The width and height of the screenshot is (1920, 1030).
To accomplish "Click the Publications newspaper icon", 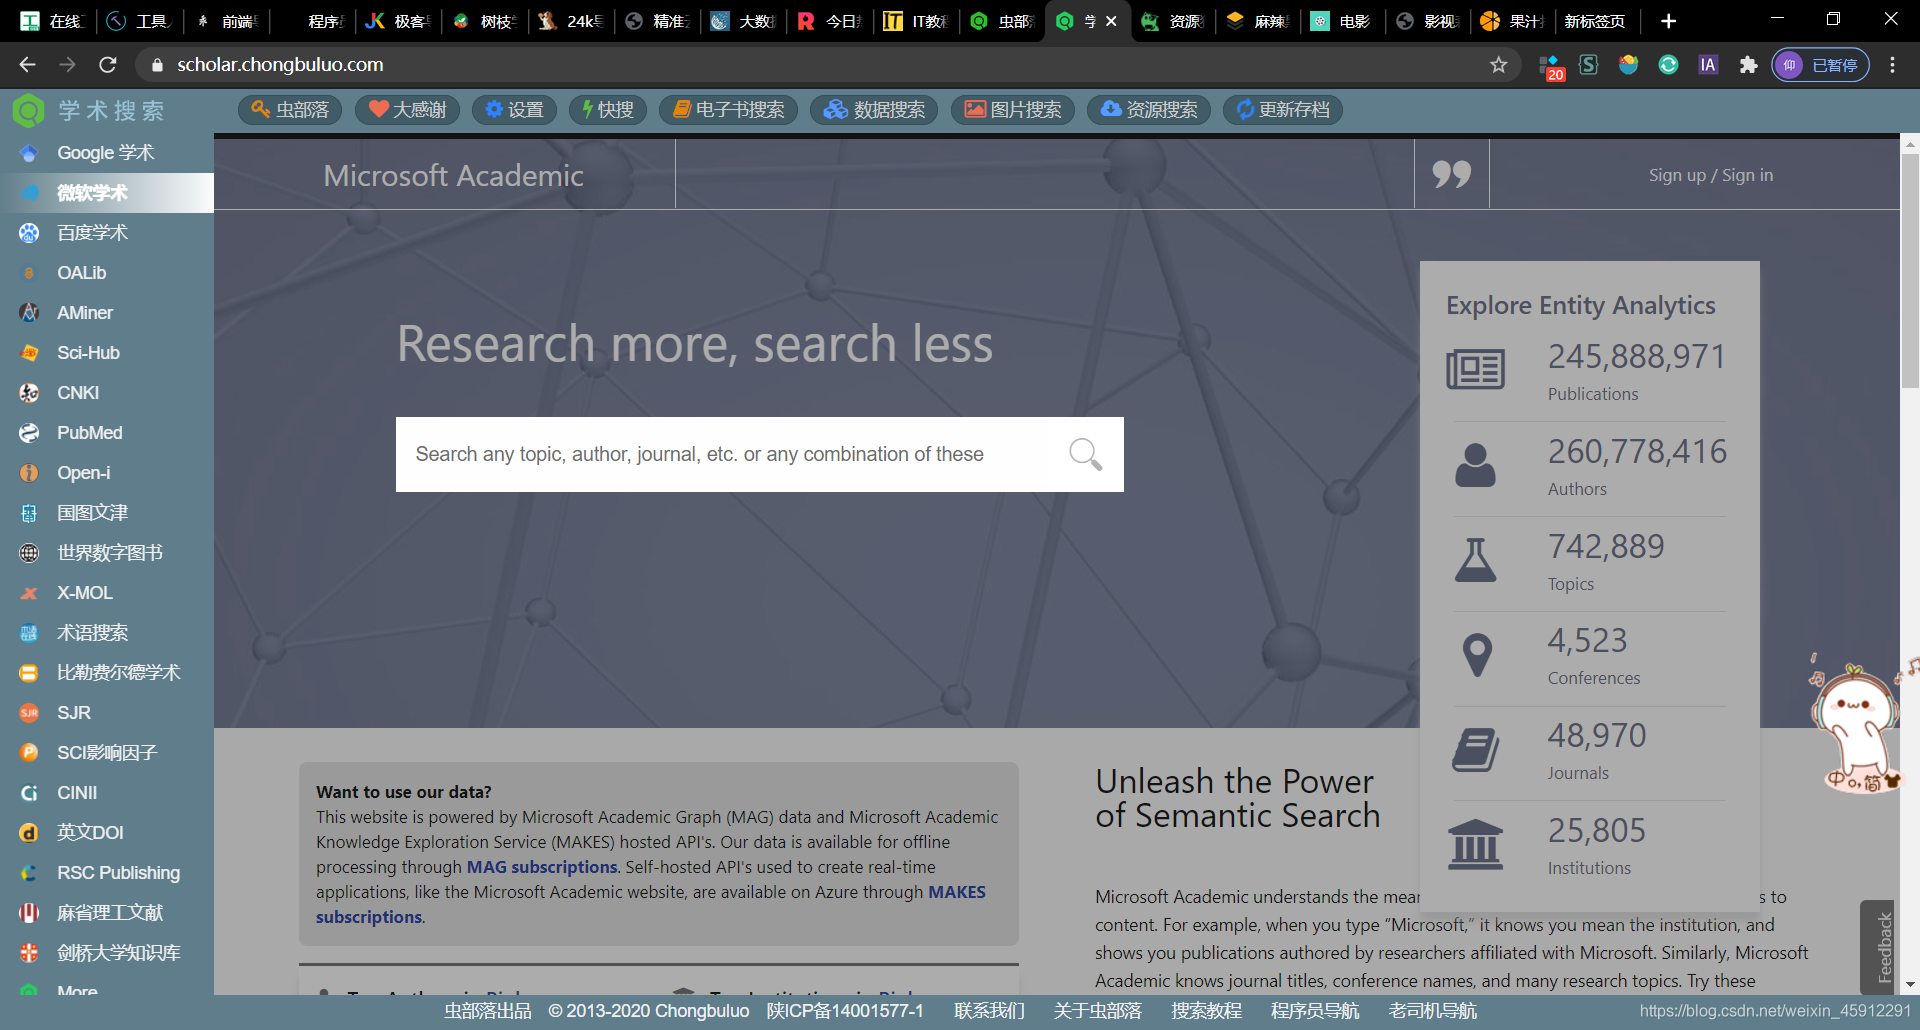I will coord(1475,369).
